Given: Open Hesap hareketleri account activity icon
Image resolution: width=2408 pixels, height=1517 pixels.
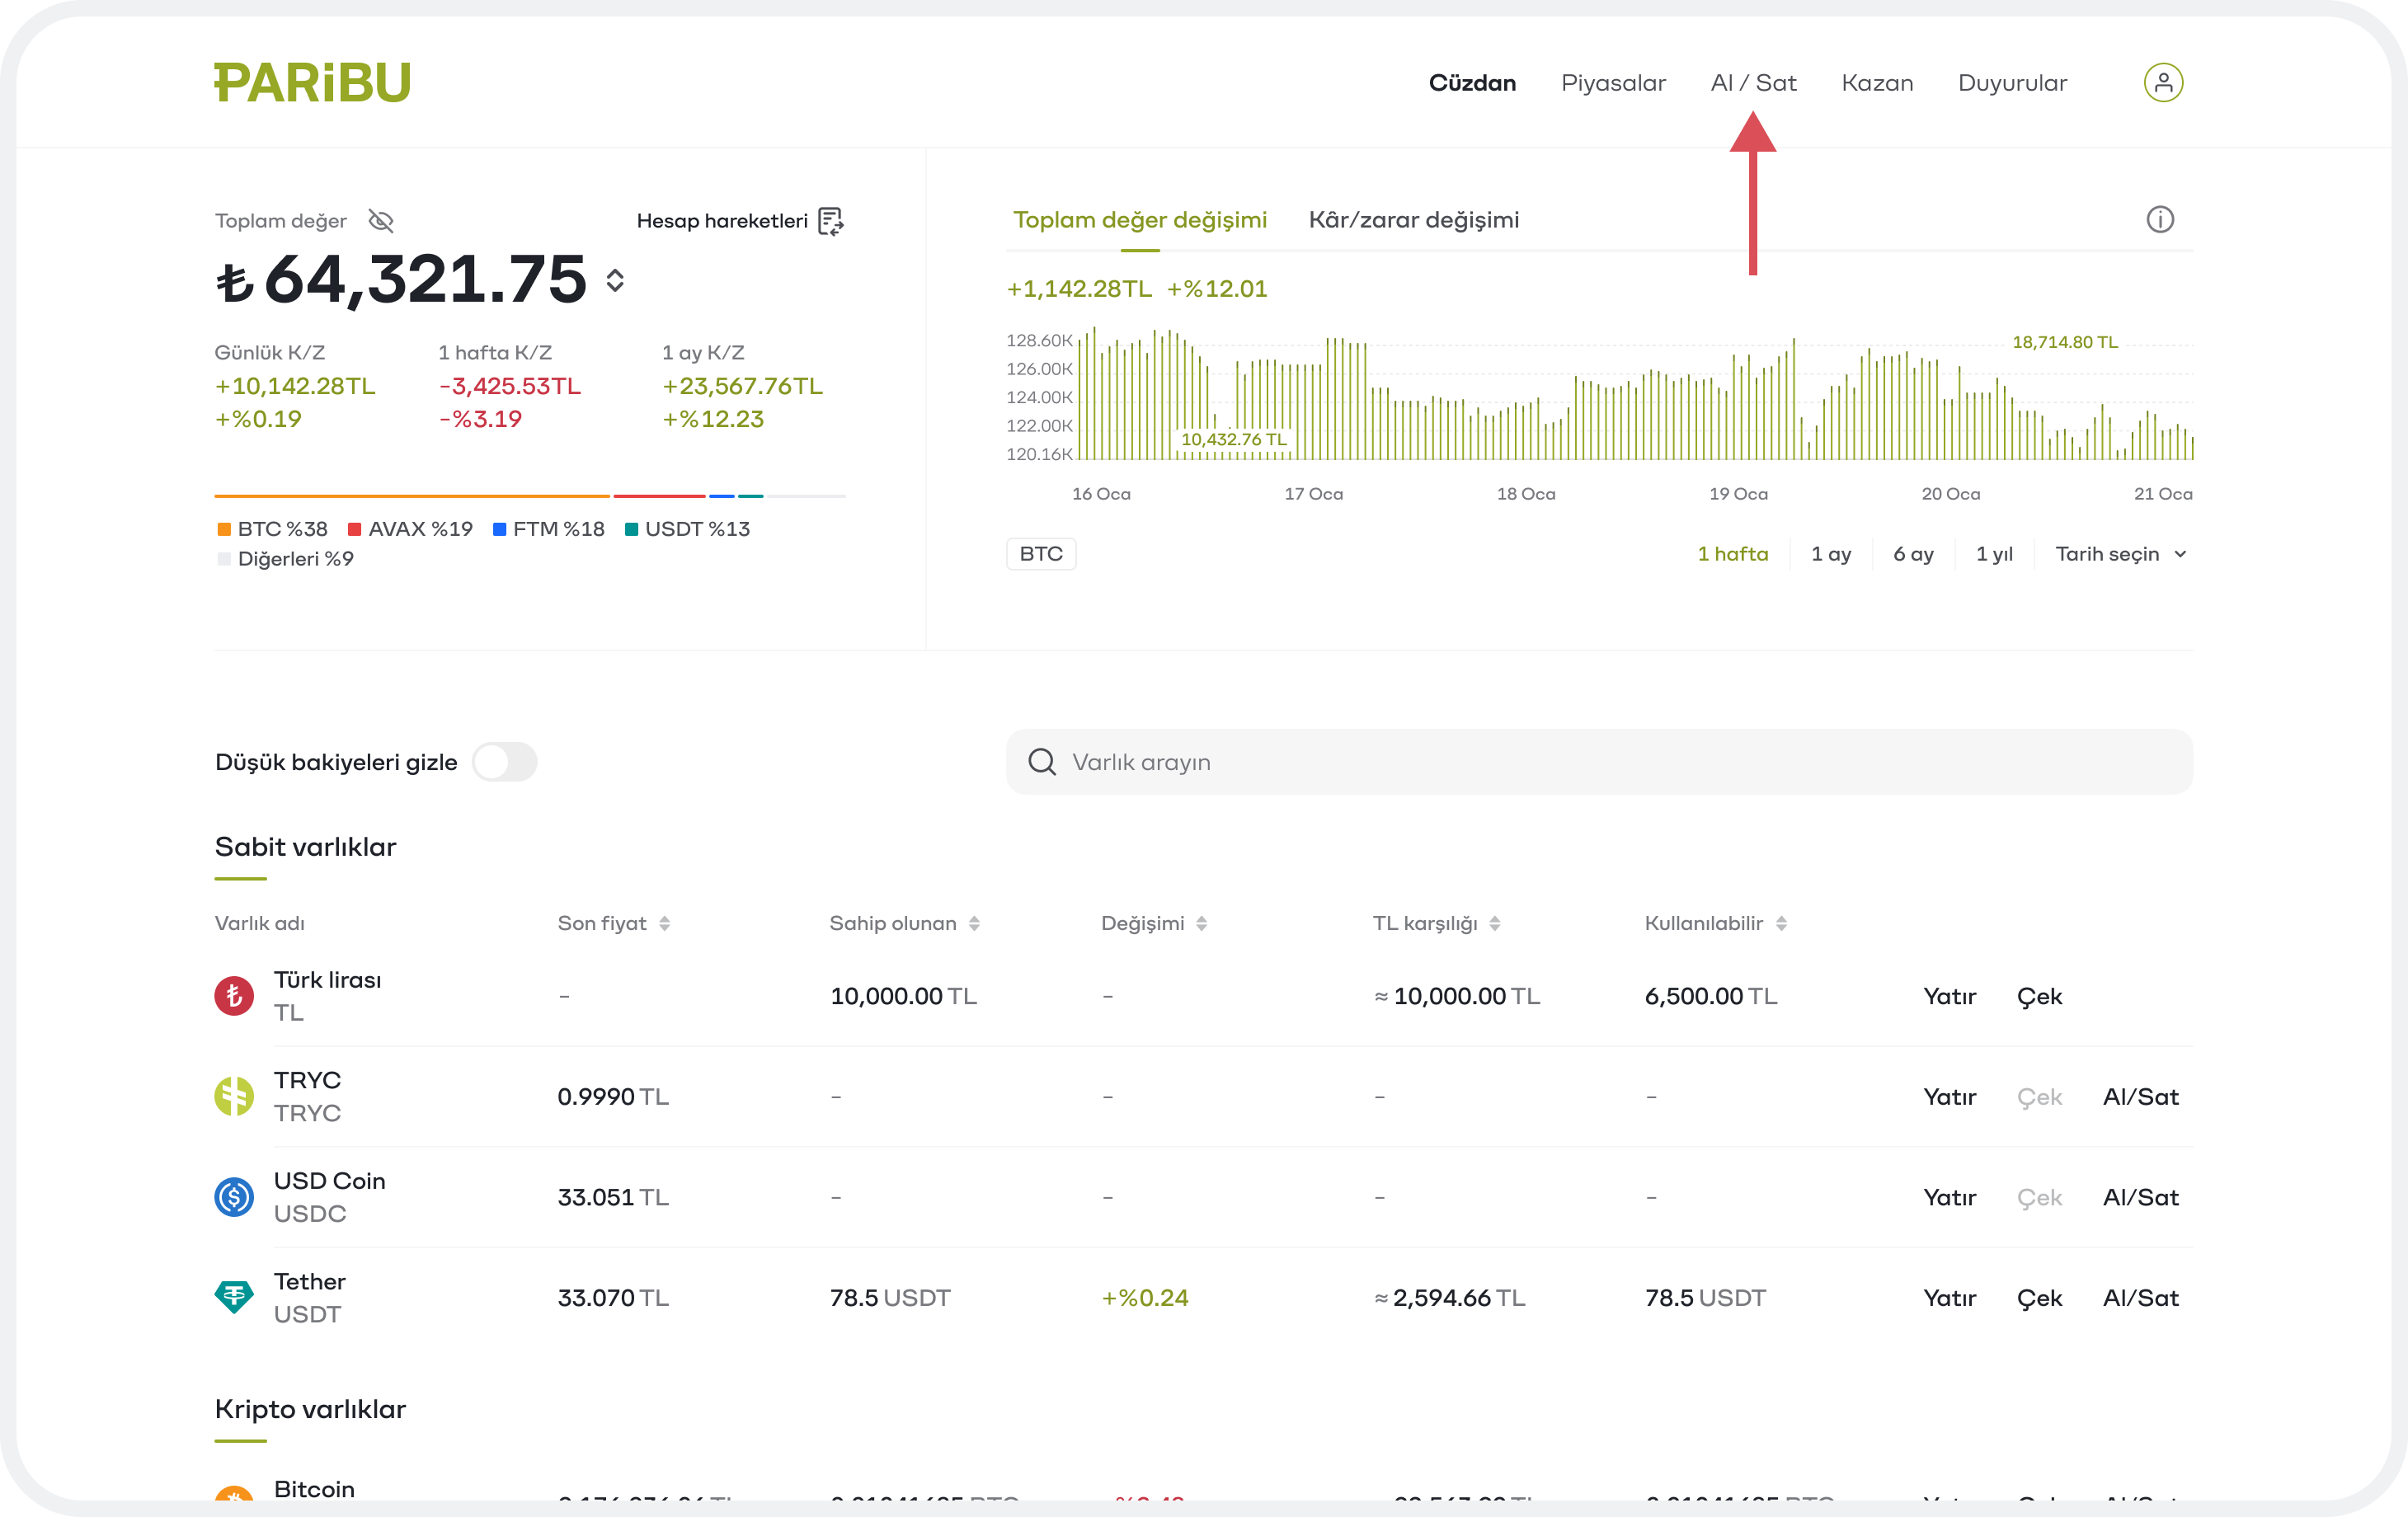Looking at the screenshot, I should 831,221.
